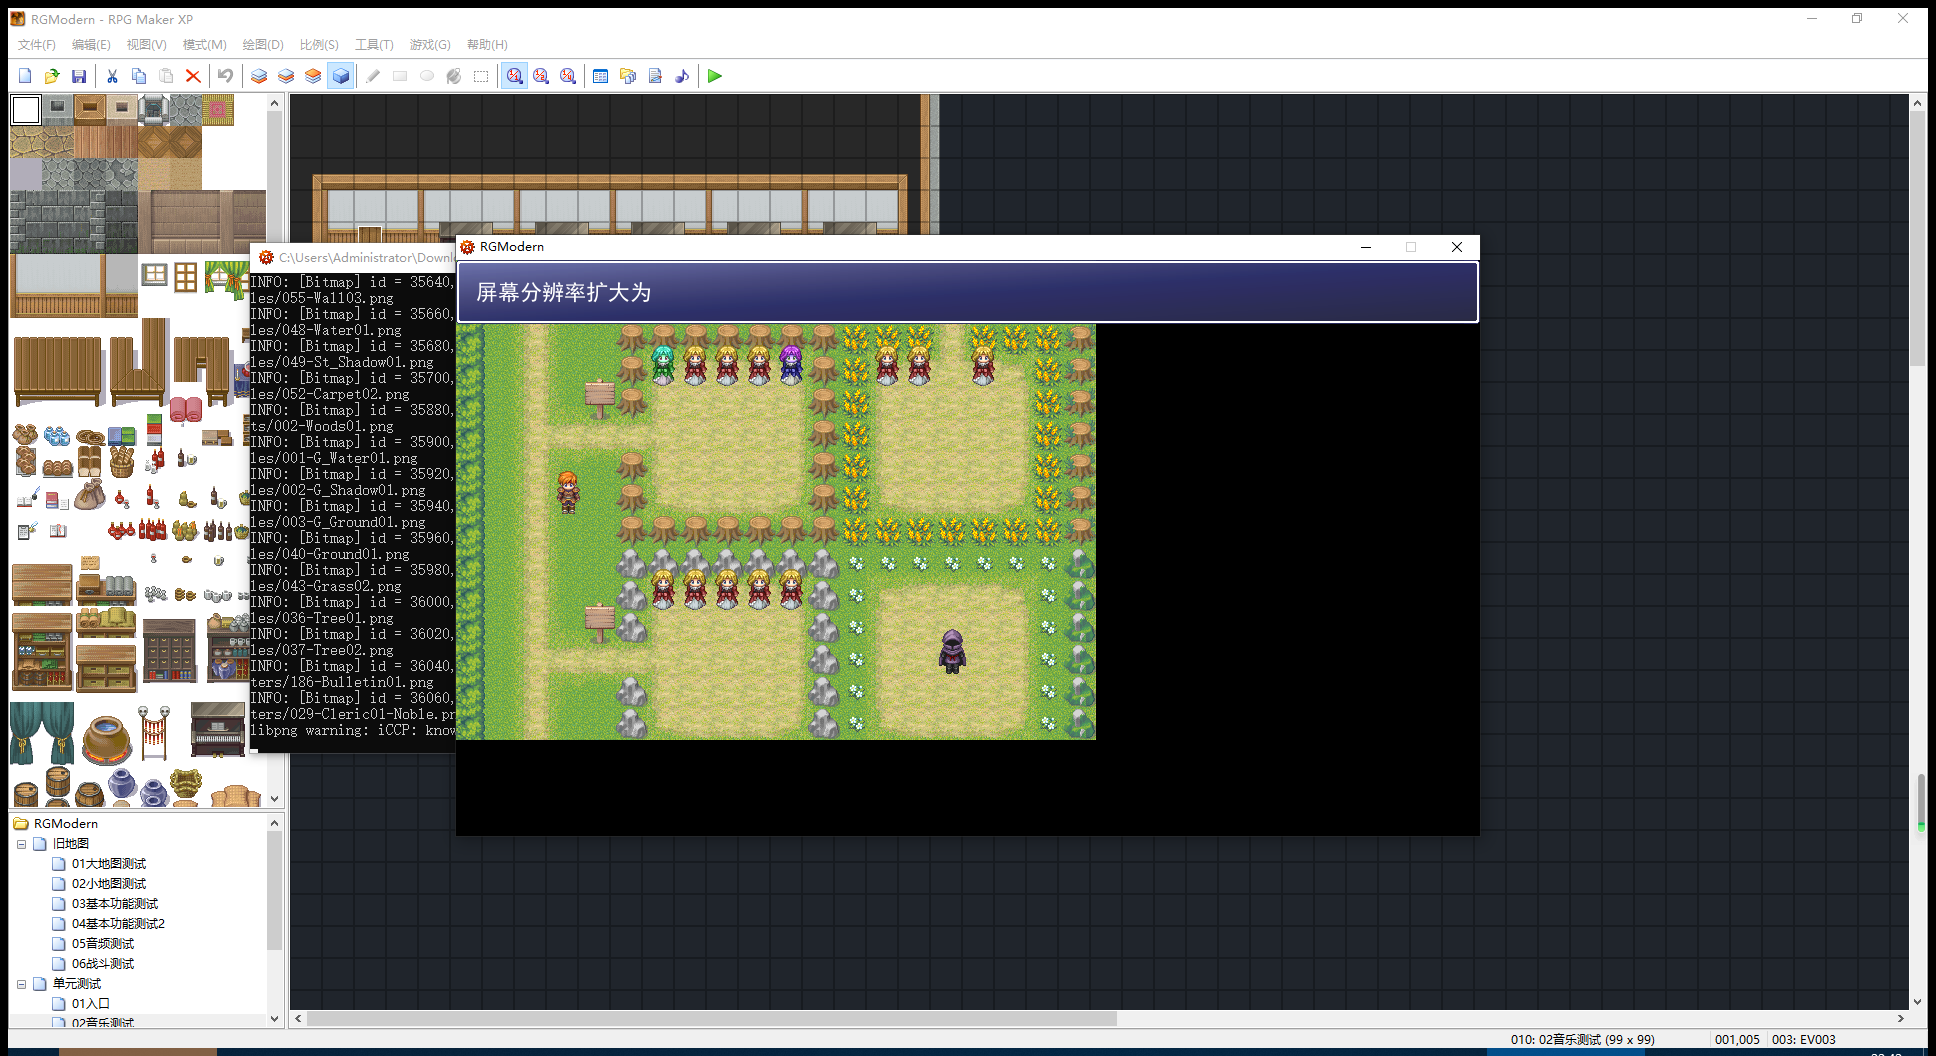Toggle layer 3 editing mode
Viewport: 1936px width, 1056px height.
coord(313,76)
